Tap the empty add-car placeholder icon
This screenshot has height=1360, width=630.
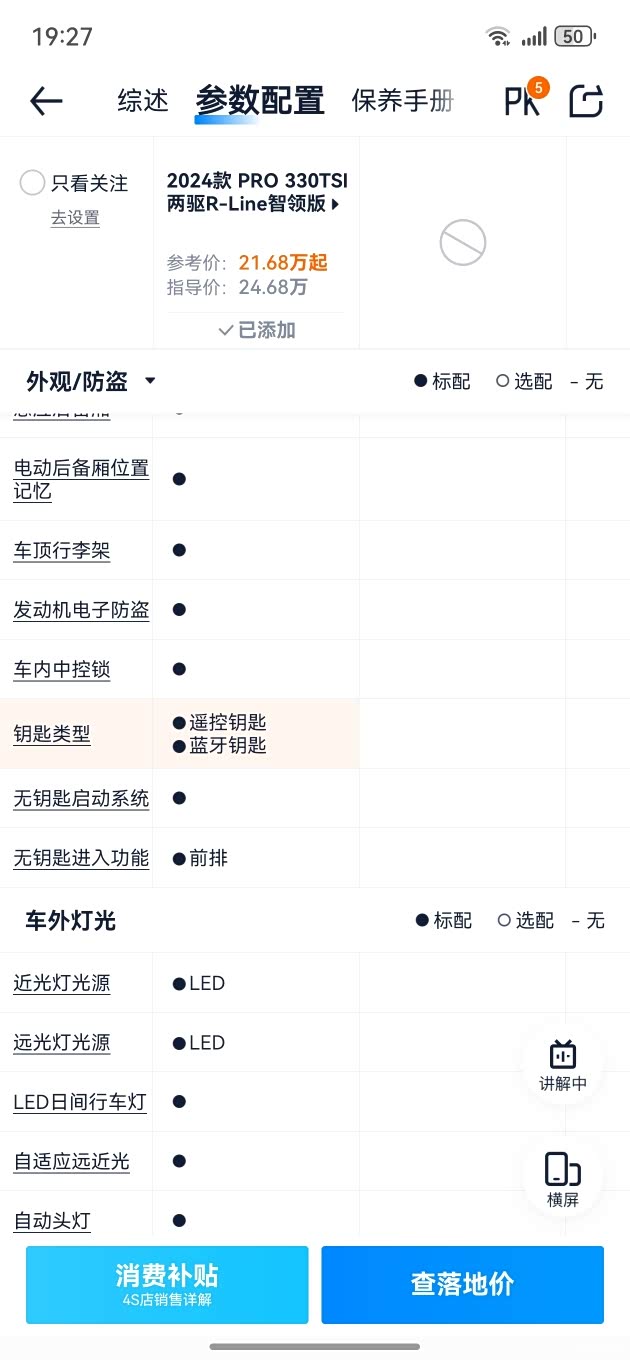(463, 242)
